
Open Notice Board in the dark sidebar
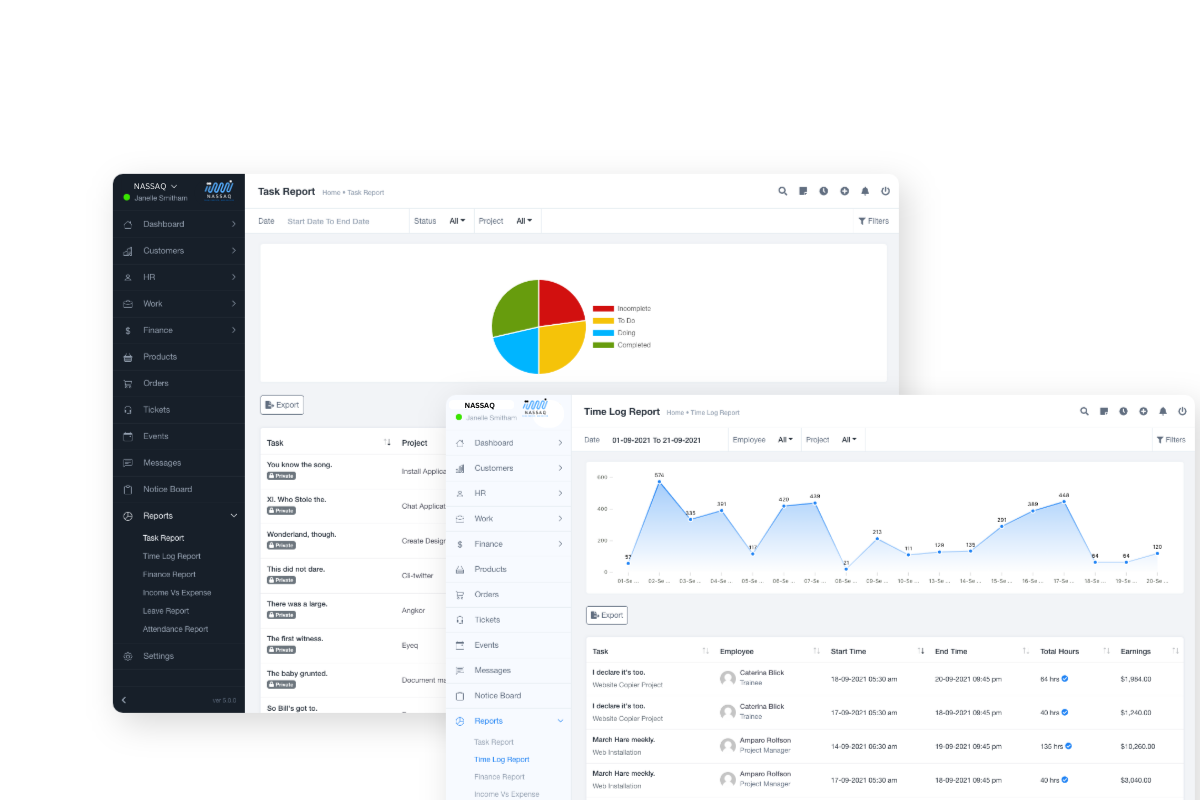pos(167,489)
